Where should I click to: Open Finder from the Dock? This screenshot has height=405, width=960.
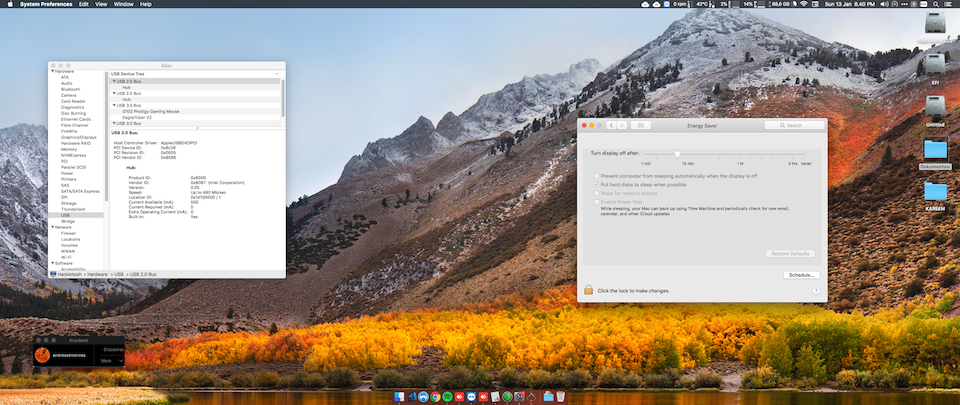(399, 397)
